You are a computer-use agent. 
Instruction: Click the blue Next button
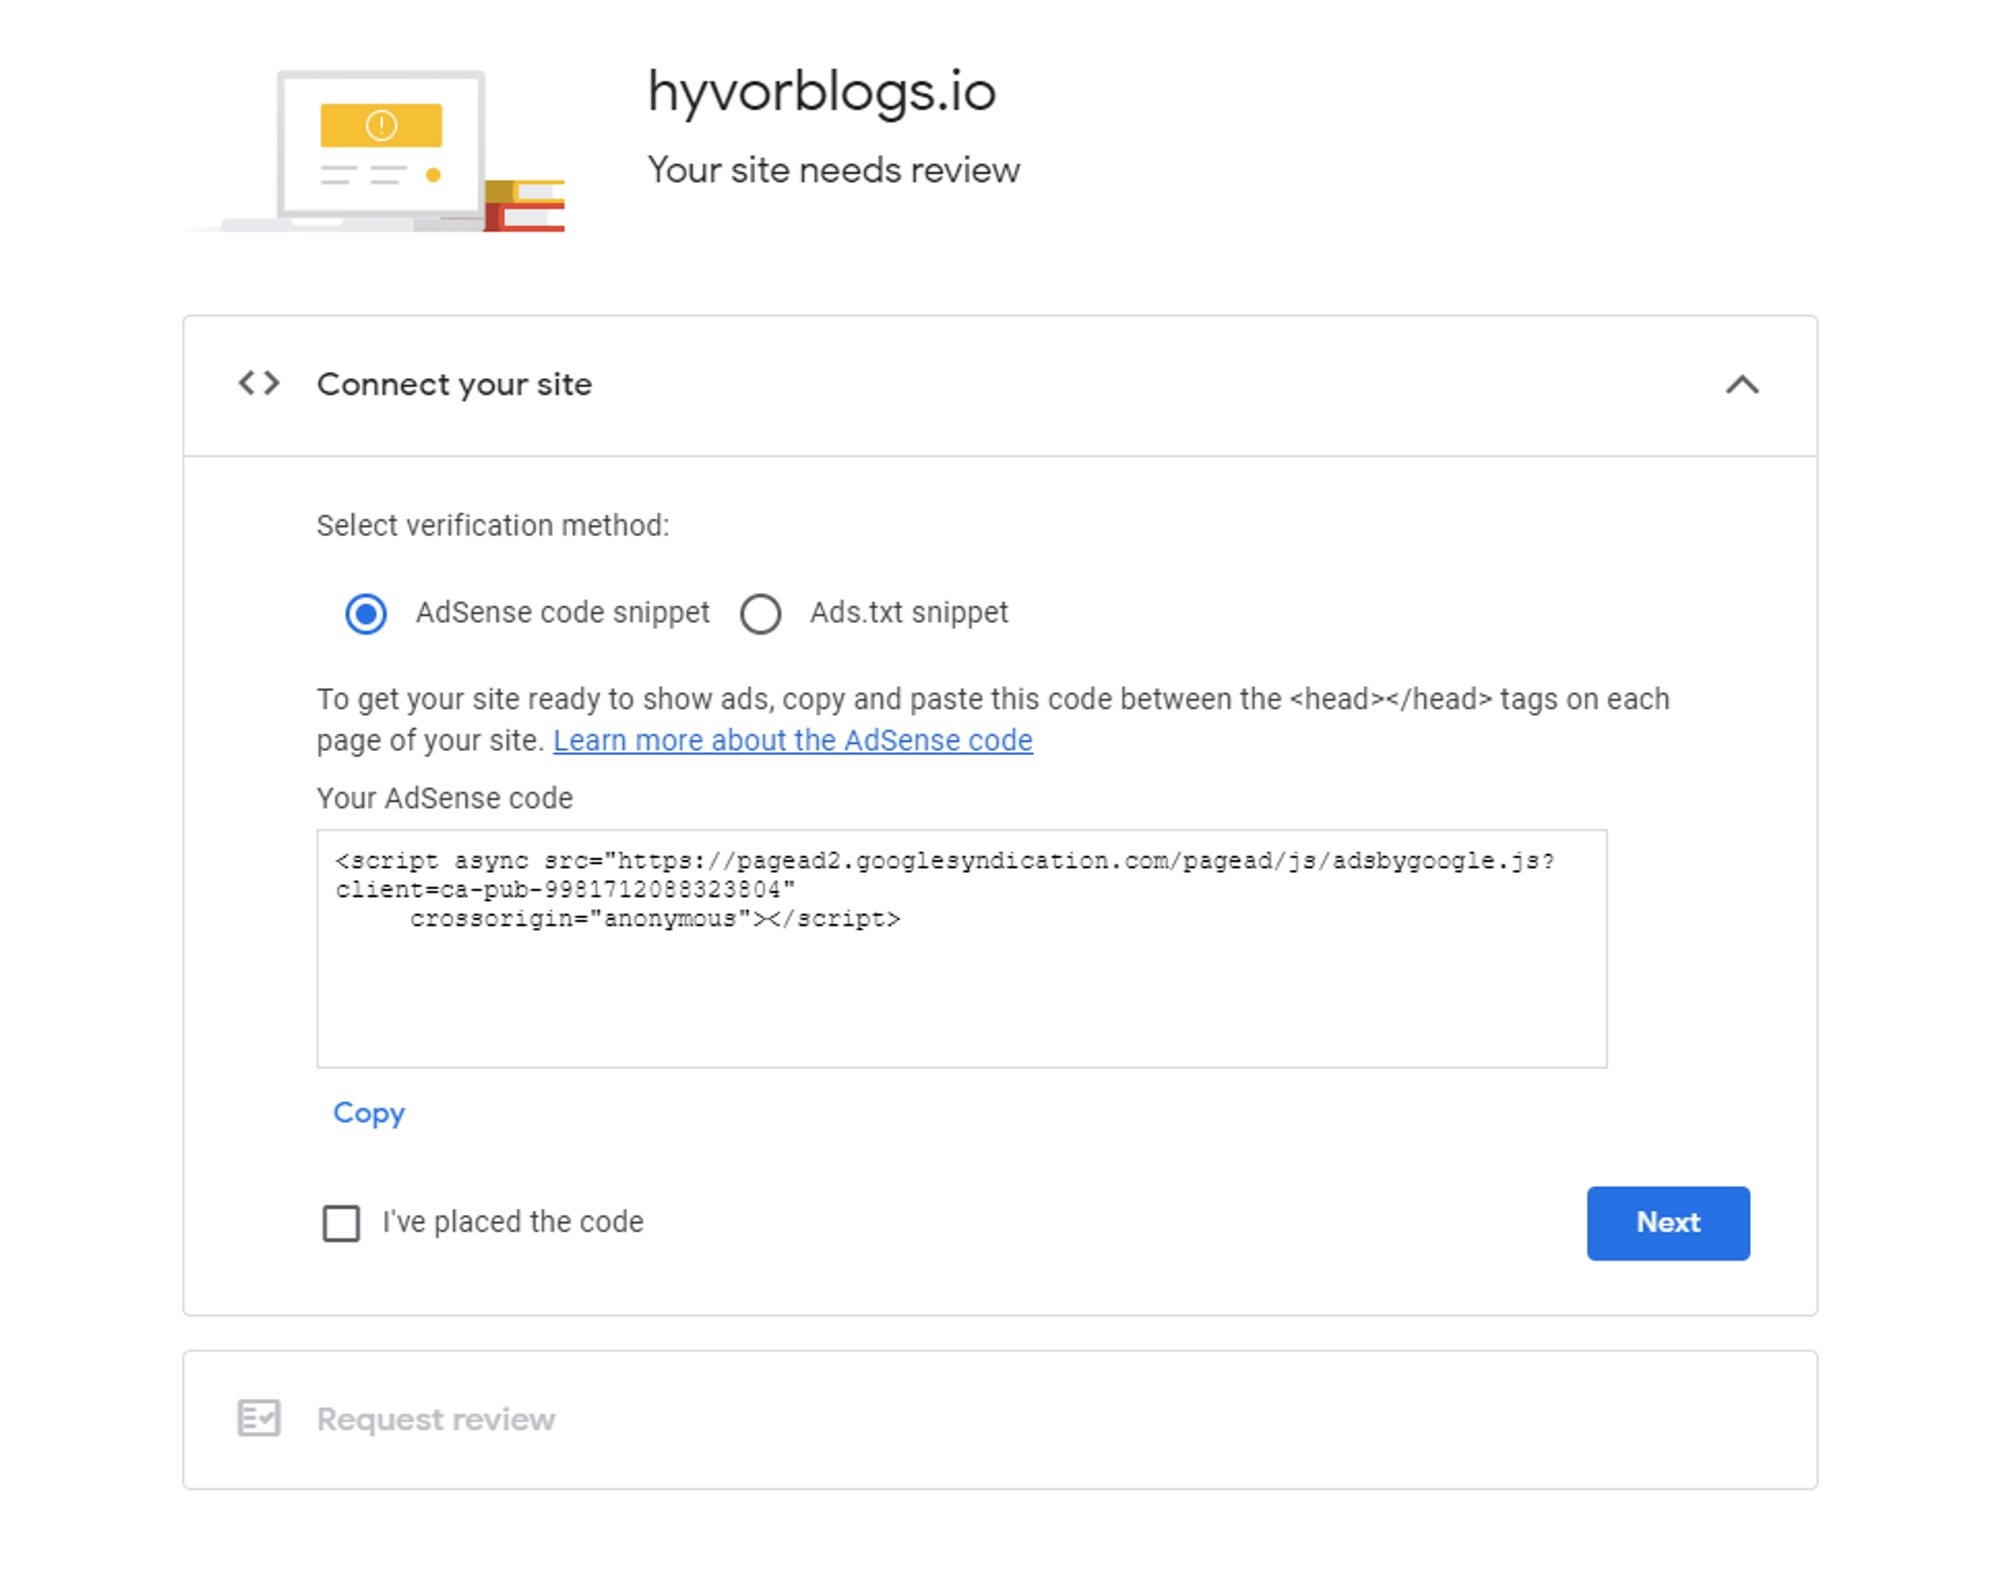click(x=1668, y=1223)
